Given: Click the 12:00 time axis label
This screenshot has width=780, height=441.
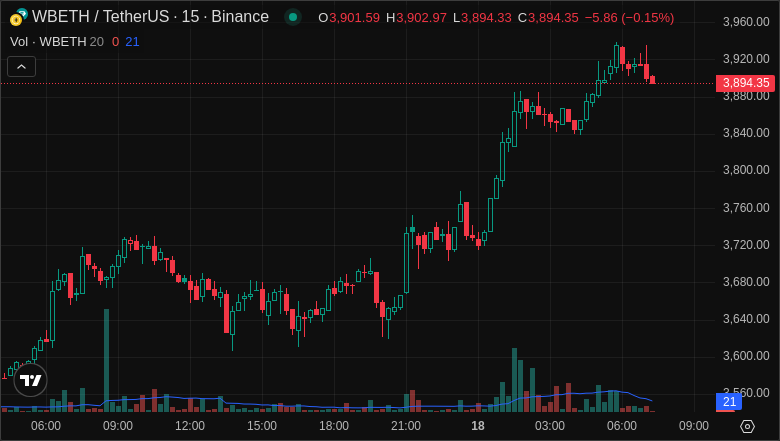Looking at the screenshot, I should coord(190,426).
